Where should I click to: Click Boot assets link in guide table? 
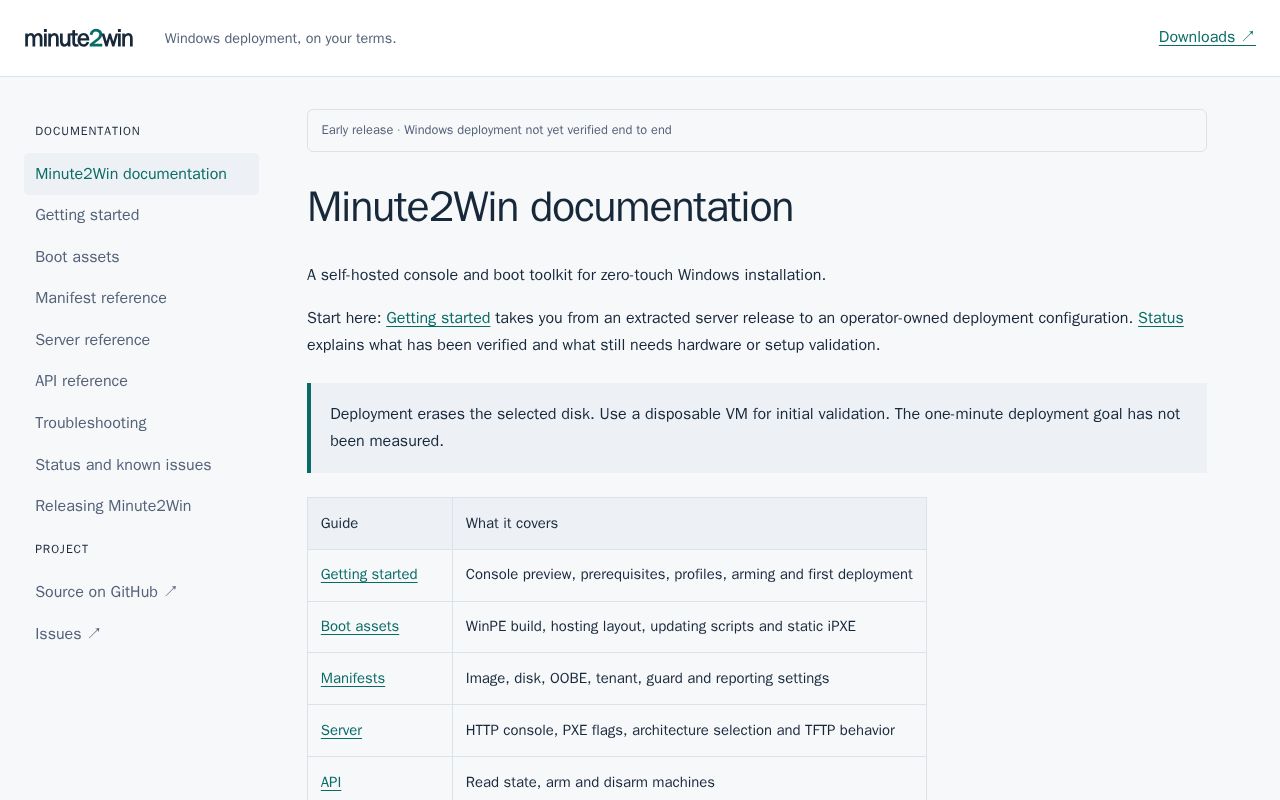(360, 626)
